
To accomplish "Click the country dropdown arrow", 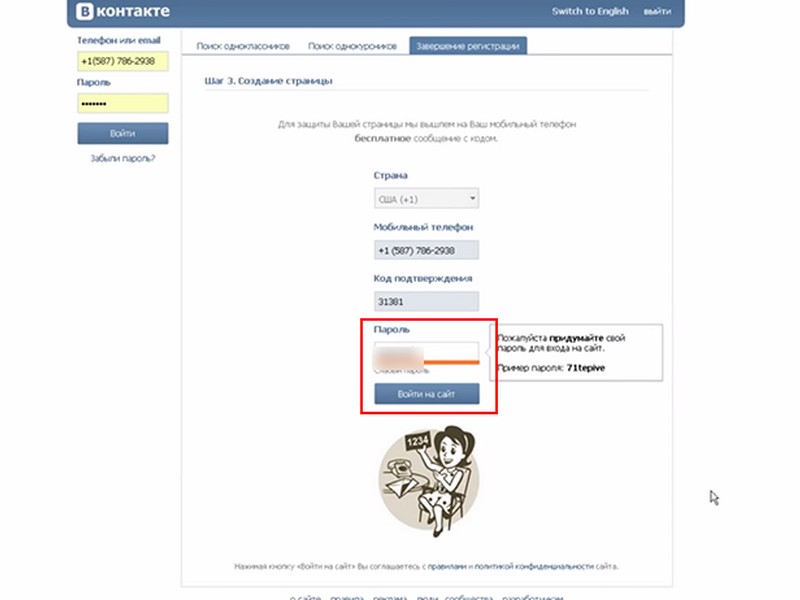I will point(472,198).
